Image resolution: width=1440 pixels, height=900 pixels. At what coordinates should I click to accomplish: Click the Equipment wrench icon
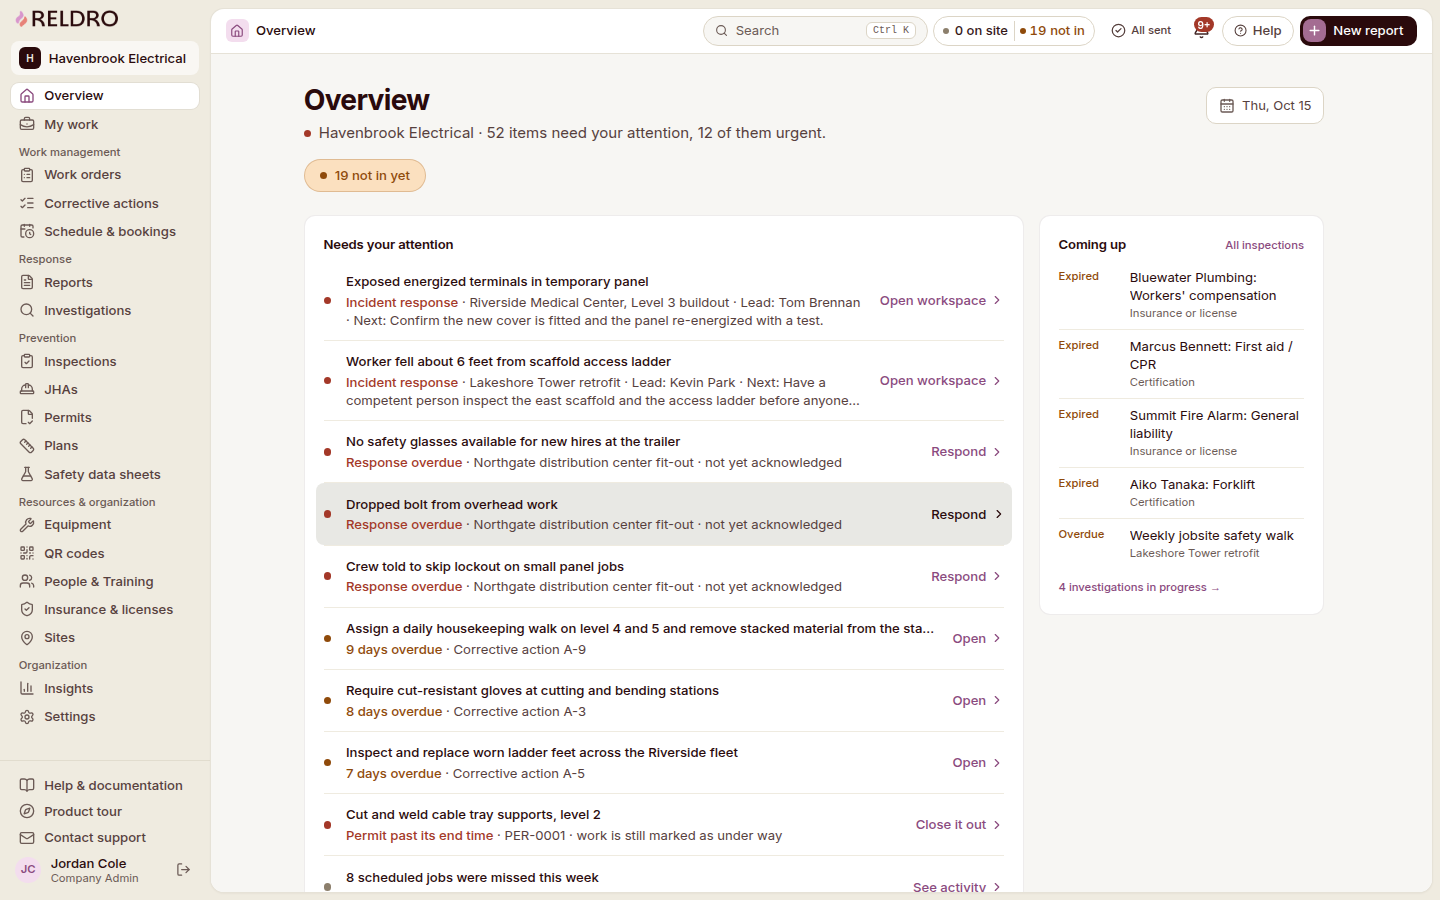pos(27,524)
